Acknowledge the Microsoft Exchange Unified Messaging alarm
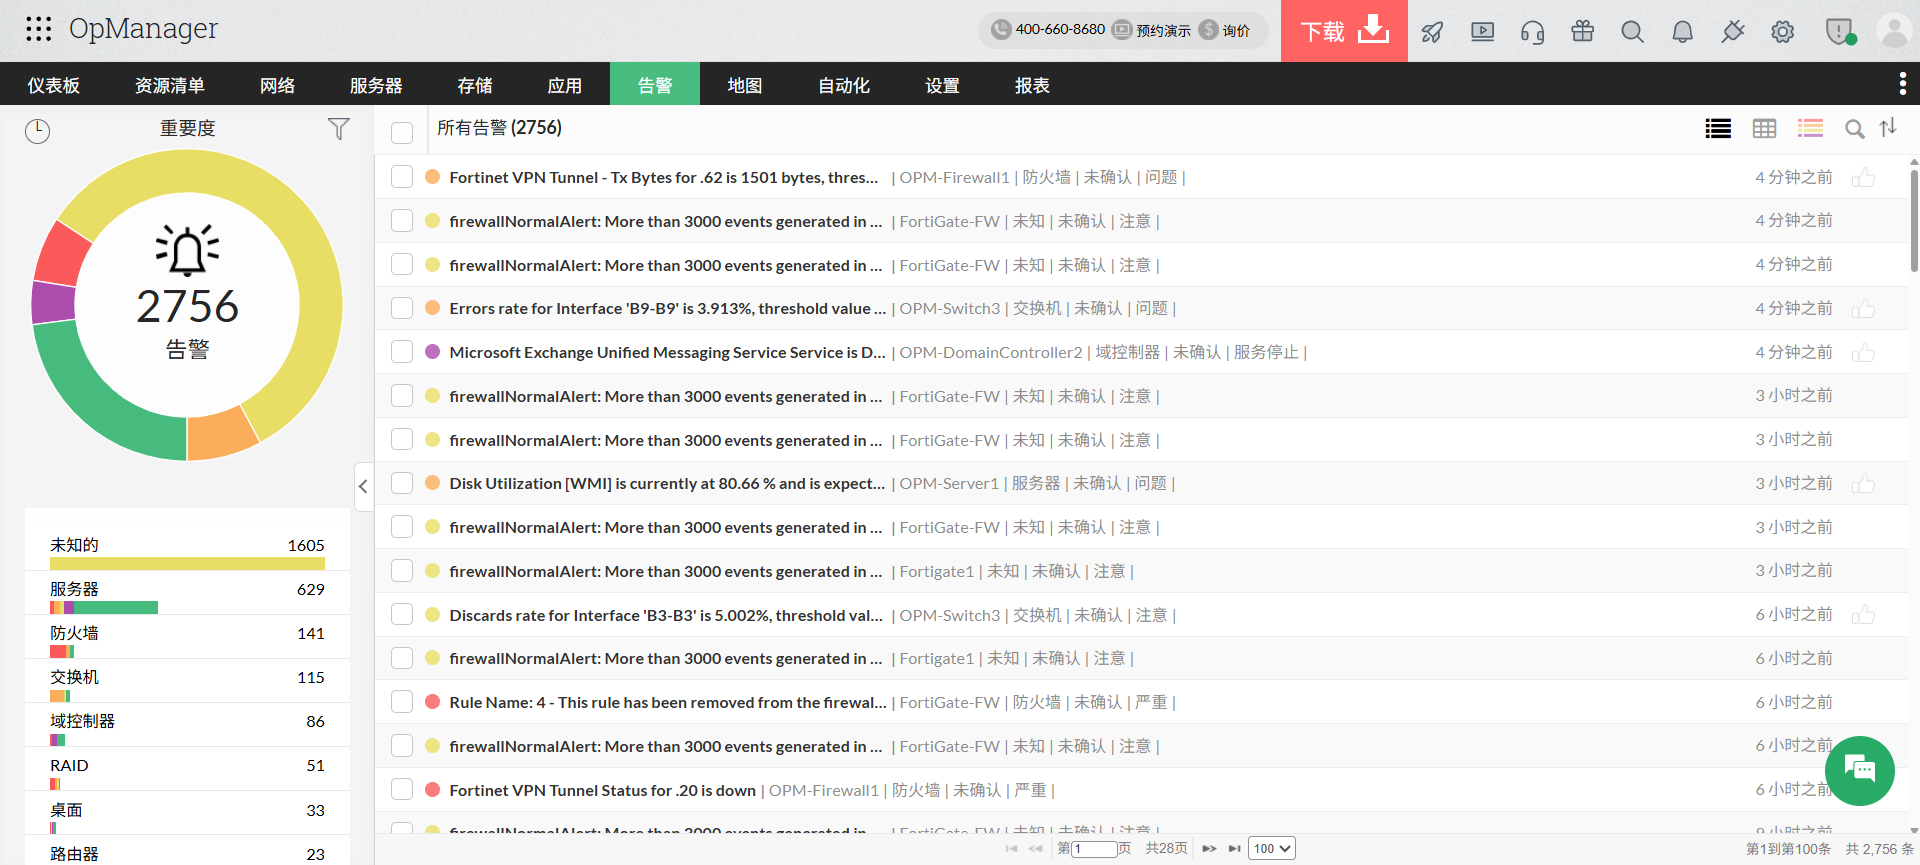This screenshot has width=1920, height=865. (x=1863, y=353)
